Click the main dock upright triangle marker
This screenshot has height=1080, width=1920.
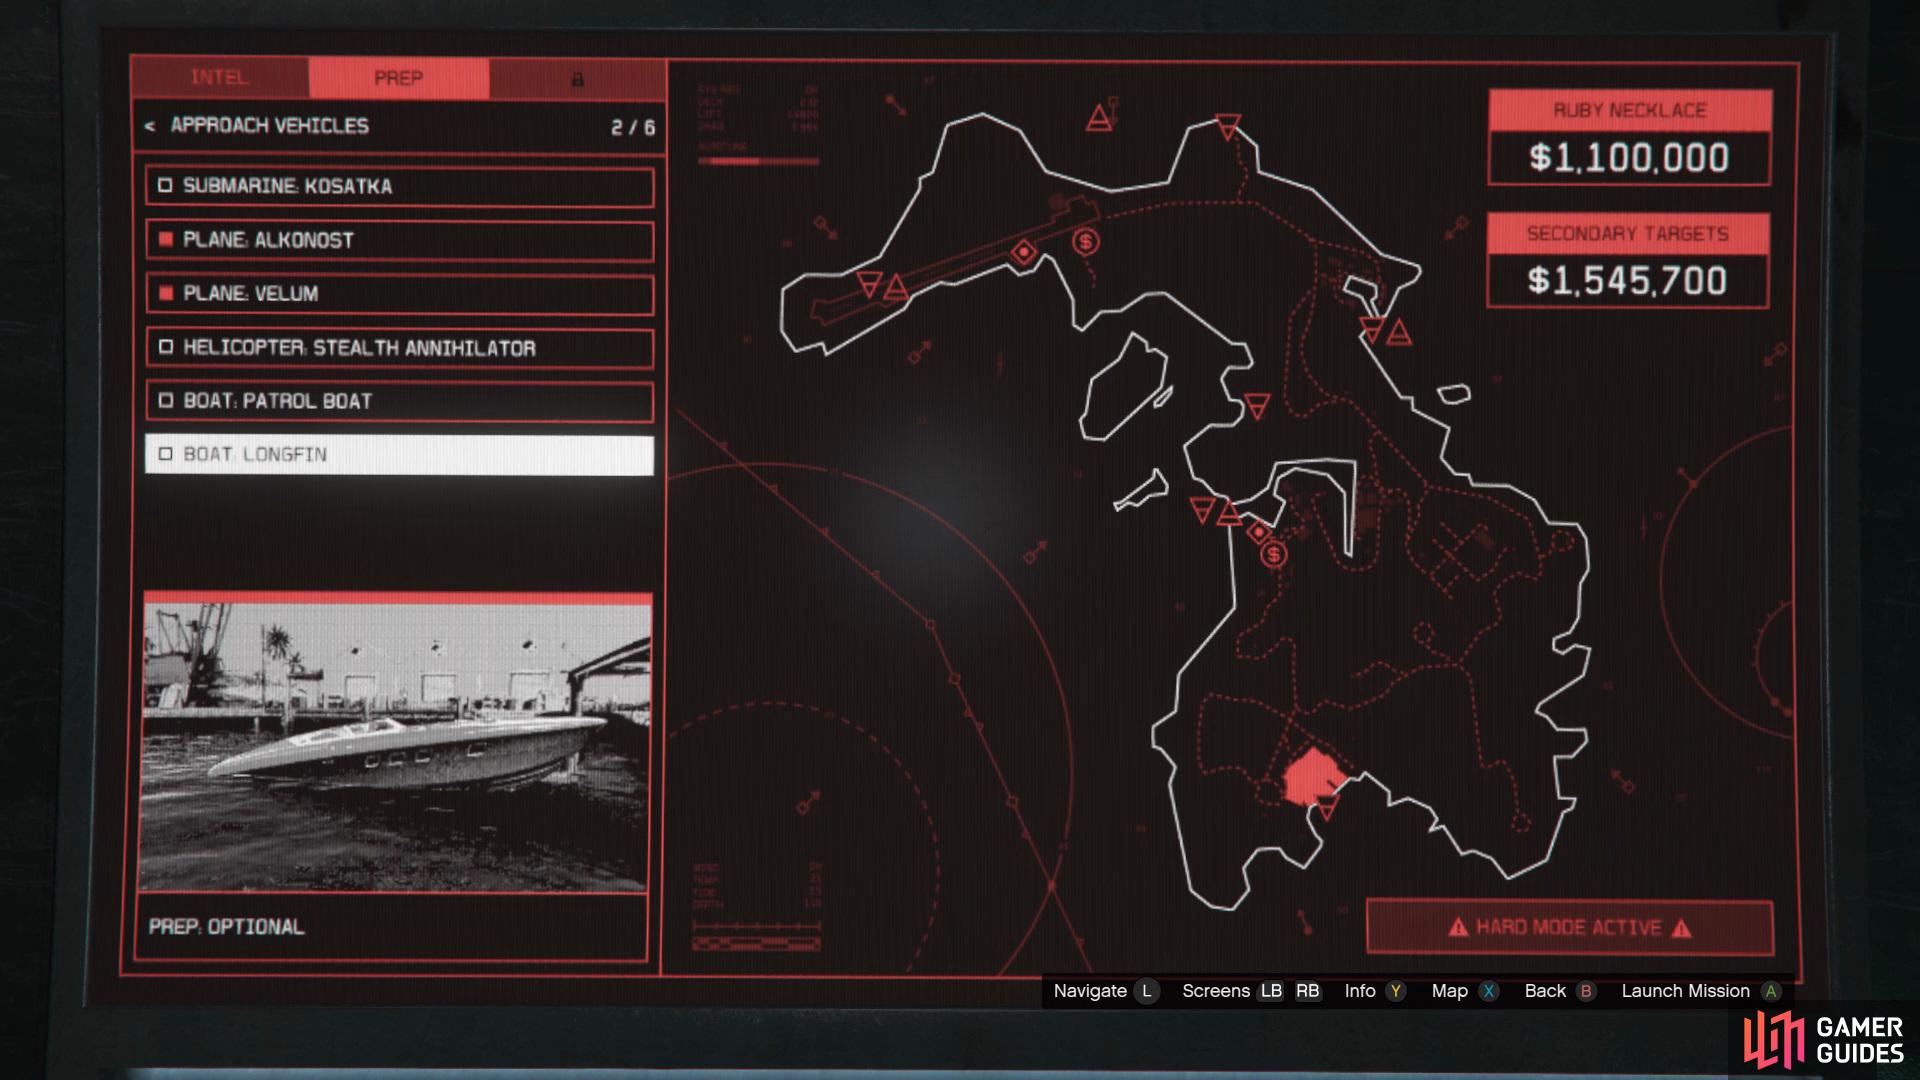click(x=1229, y=514)
